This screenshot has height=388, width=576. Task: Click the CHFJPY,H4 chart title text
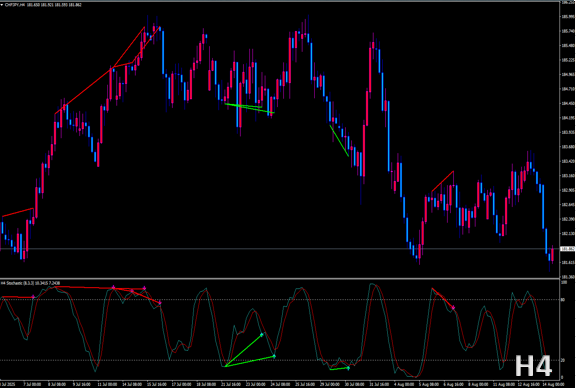tap(15, 5)
